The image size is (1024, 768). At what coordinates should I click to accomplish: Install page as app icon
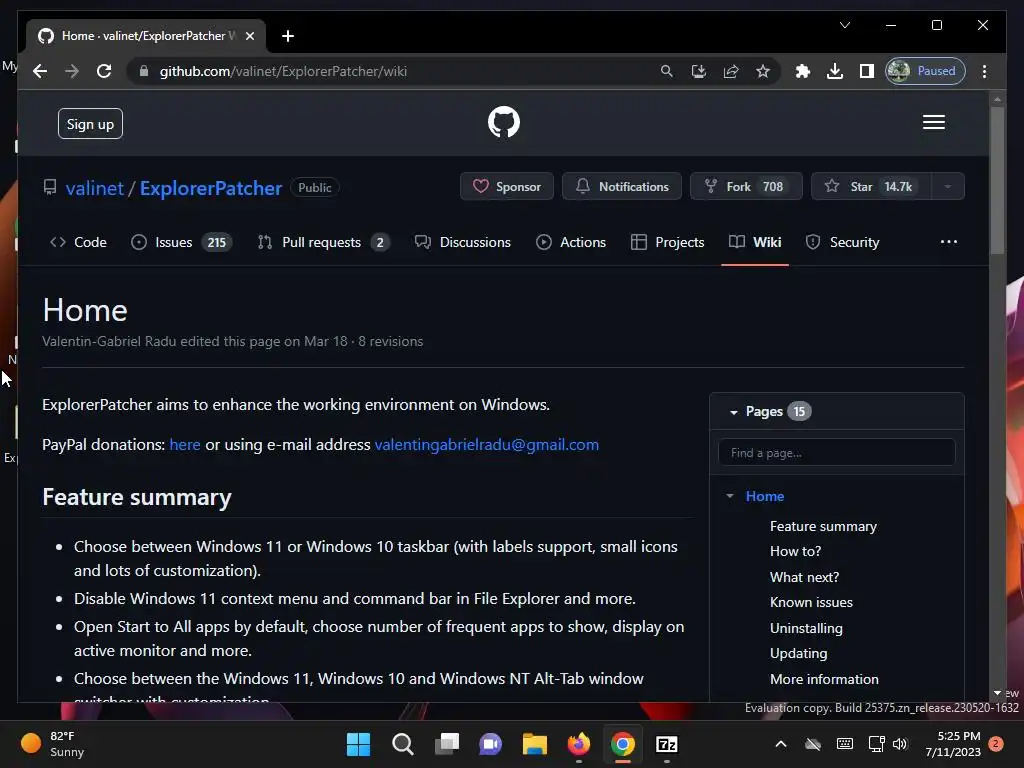699,71
